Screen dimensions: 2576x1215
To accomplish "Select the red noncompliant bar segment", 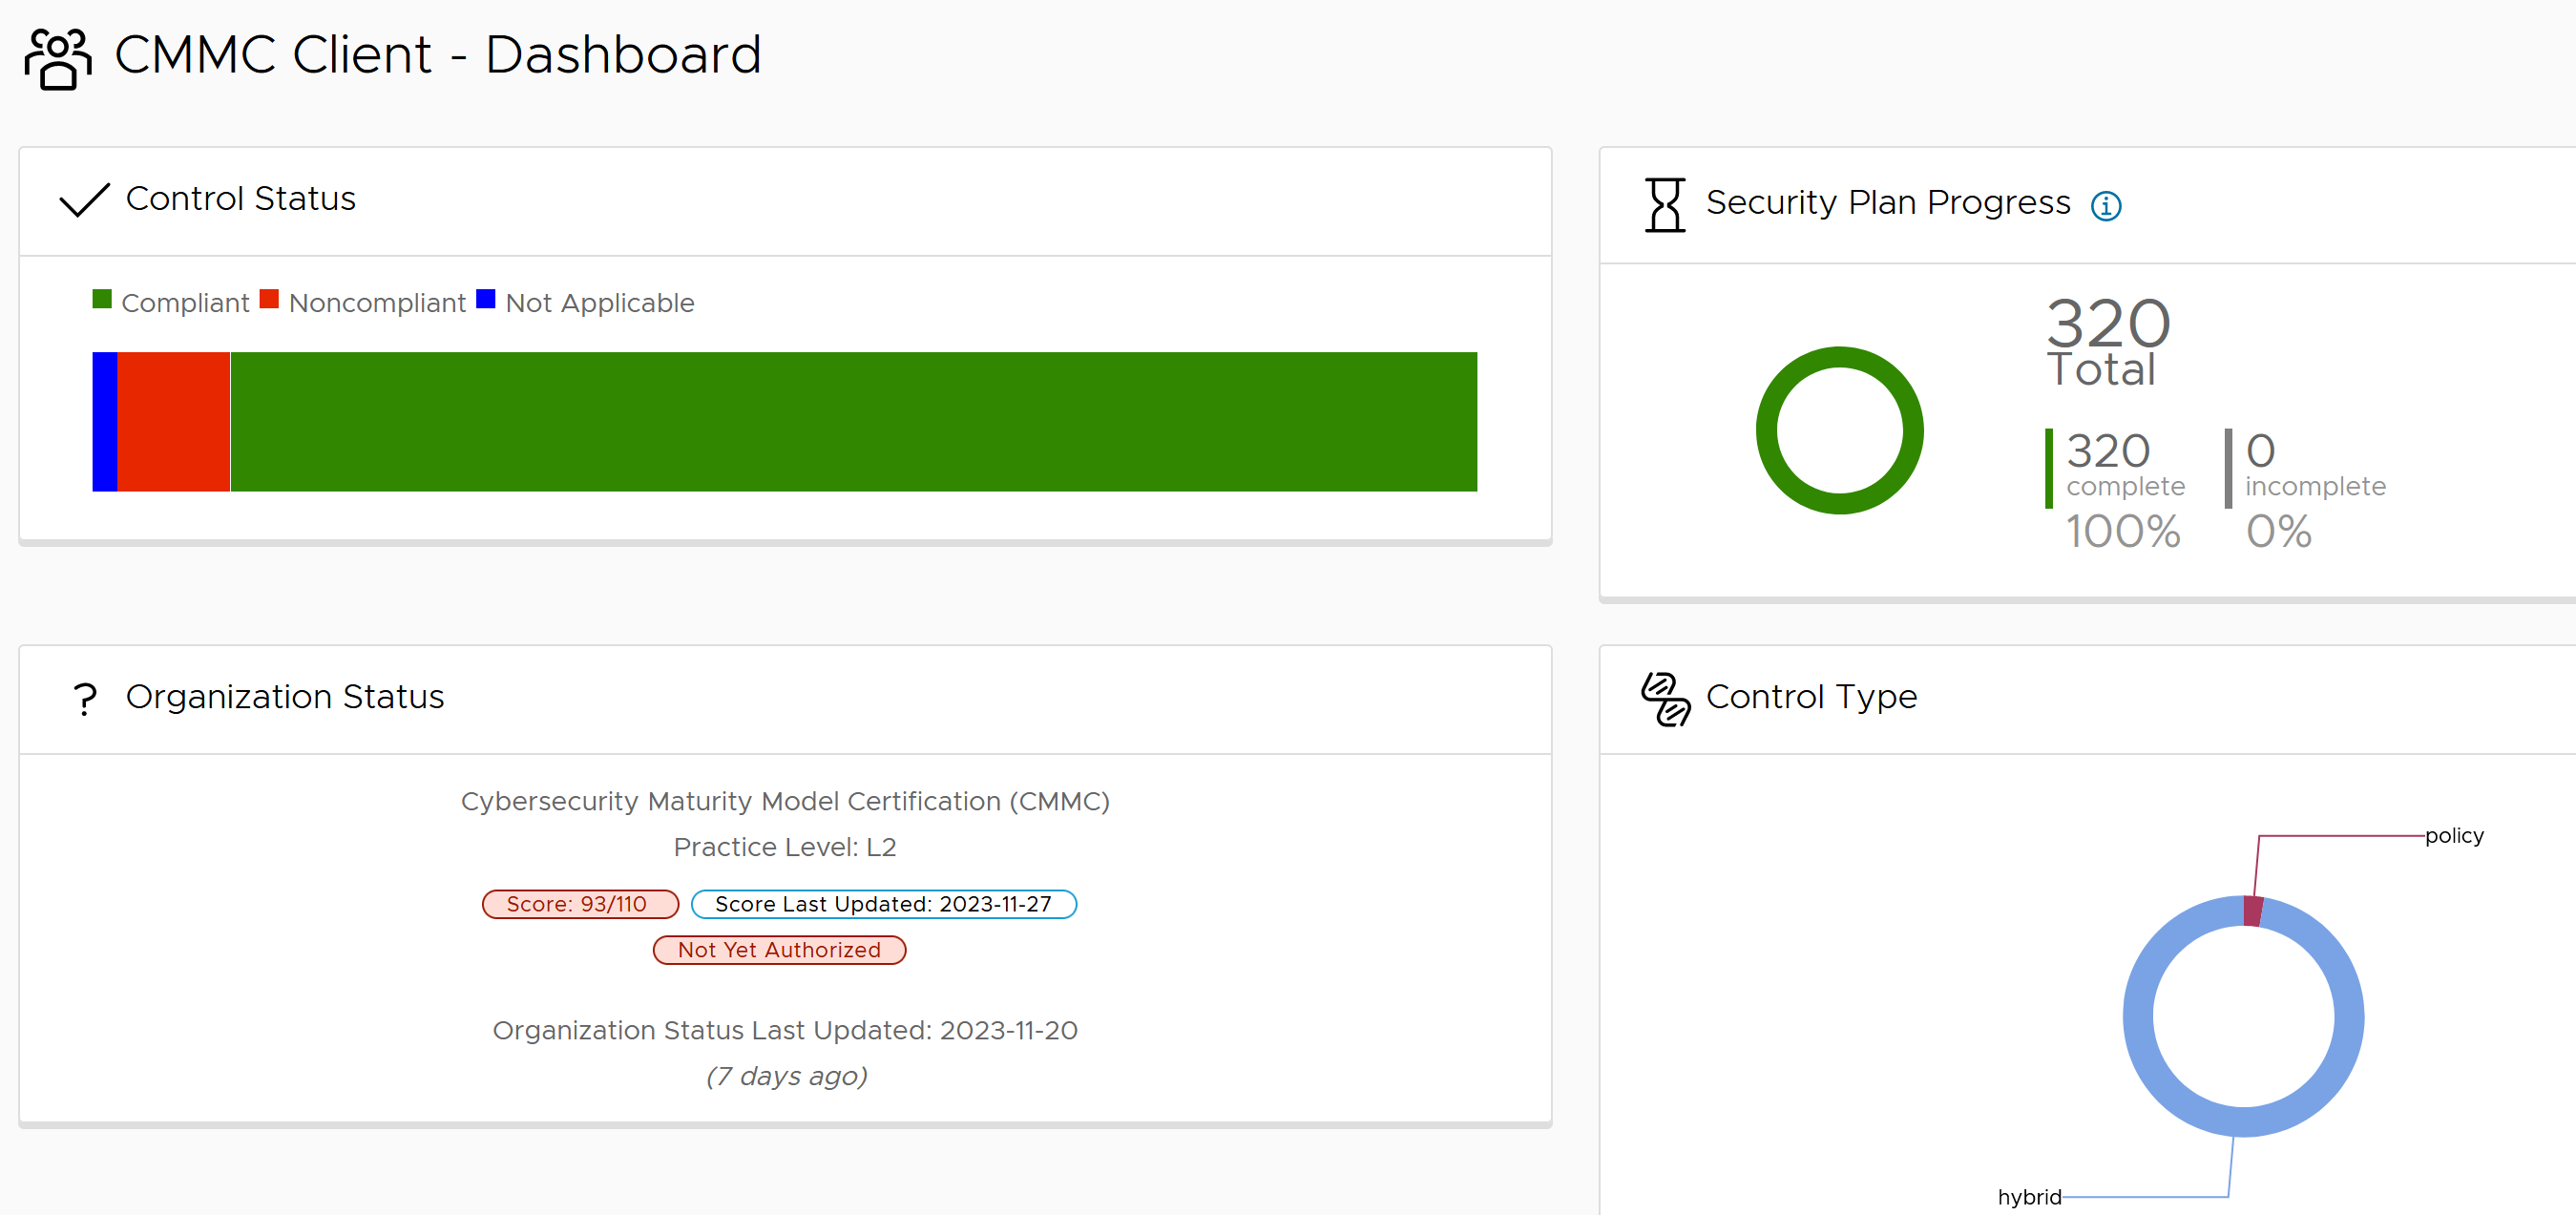I will coord(173,421).
